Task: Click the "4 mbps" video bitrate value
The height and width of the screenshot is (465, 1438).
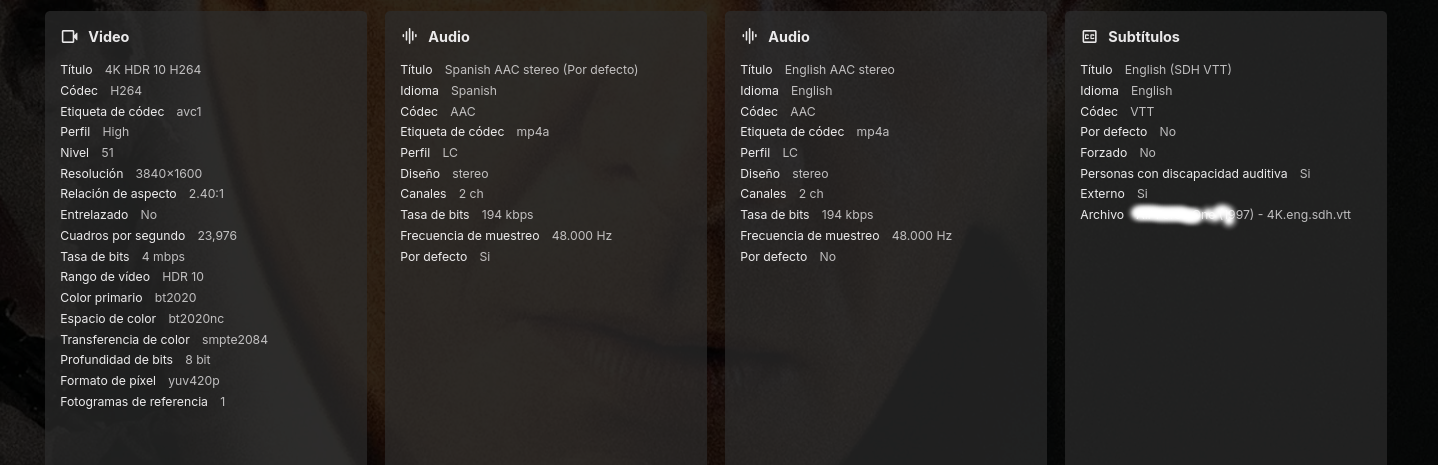Action: [163, 257]
